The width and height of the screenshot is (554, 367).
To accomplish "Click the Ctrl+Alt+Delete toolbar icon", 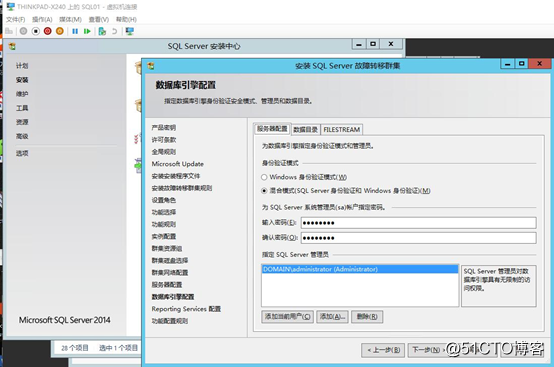I will [9, 31].
